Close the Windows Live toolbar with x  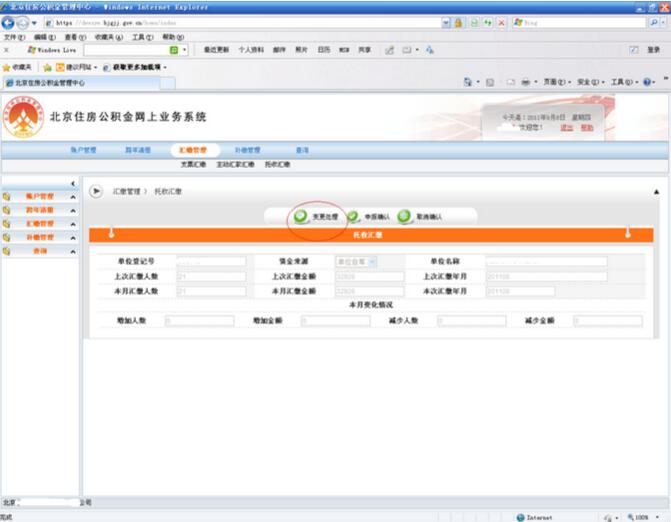pyautogui.click(x=6, y=50)
